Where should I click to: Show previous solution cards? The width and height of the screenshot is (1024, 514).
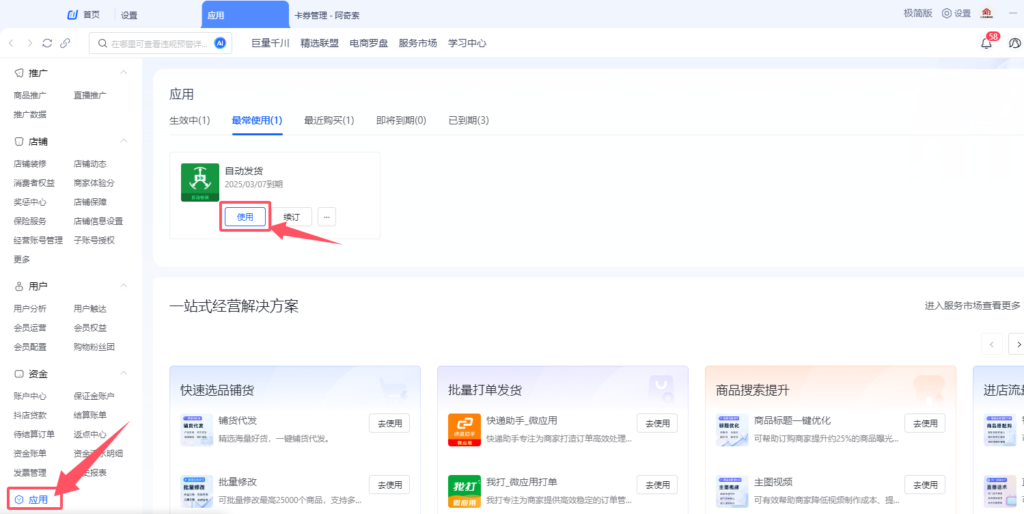coord(991,344)
